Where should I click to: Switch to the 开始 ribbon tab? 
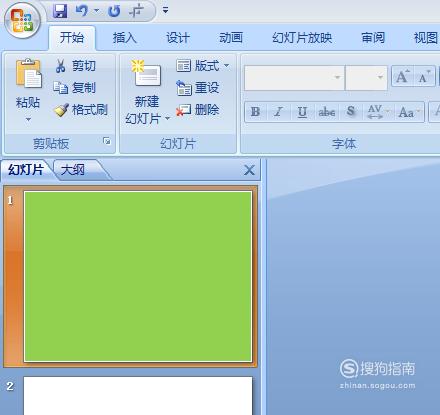pos(72,38)
